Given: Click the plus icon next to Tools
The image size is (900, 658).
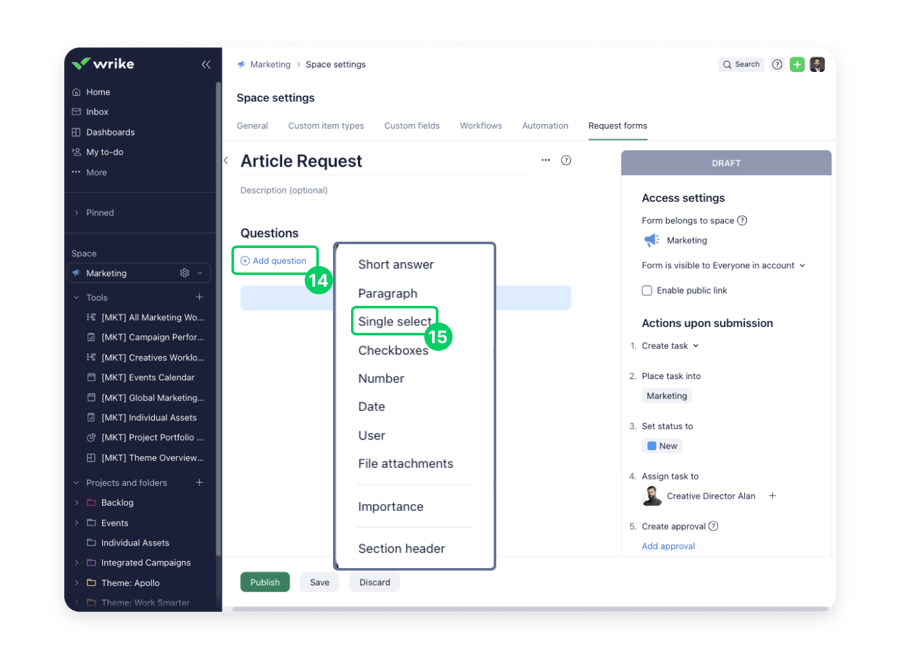Looking at the screenshot, I should 199,297.
